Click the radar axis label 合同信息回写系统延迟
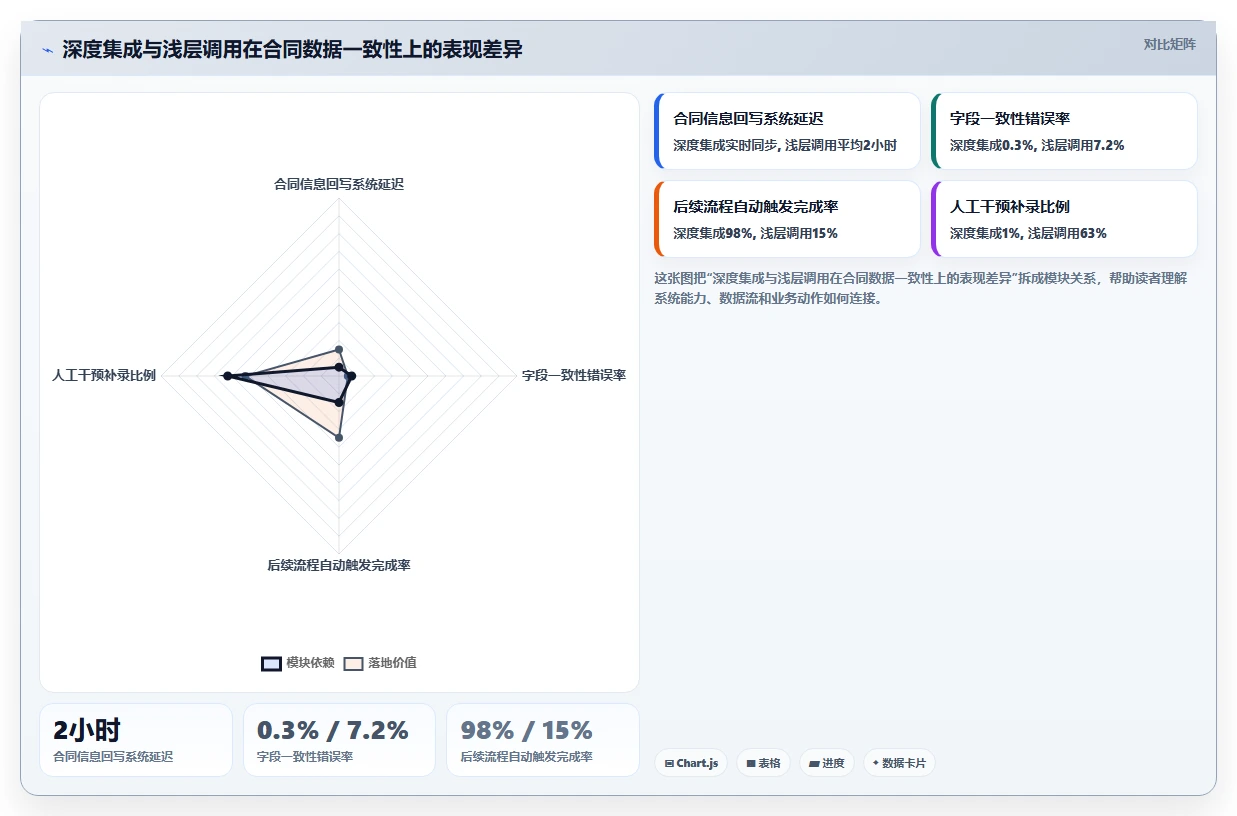This screenshot has width=1237, height=816. 339,184
